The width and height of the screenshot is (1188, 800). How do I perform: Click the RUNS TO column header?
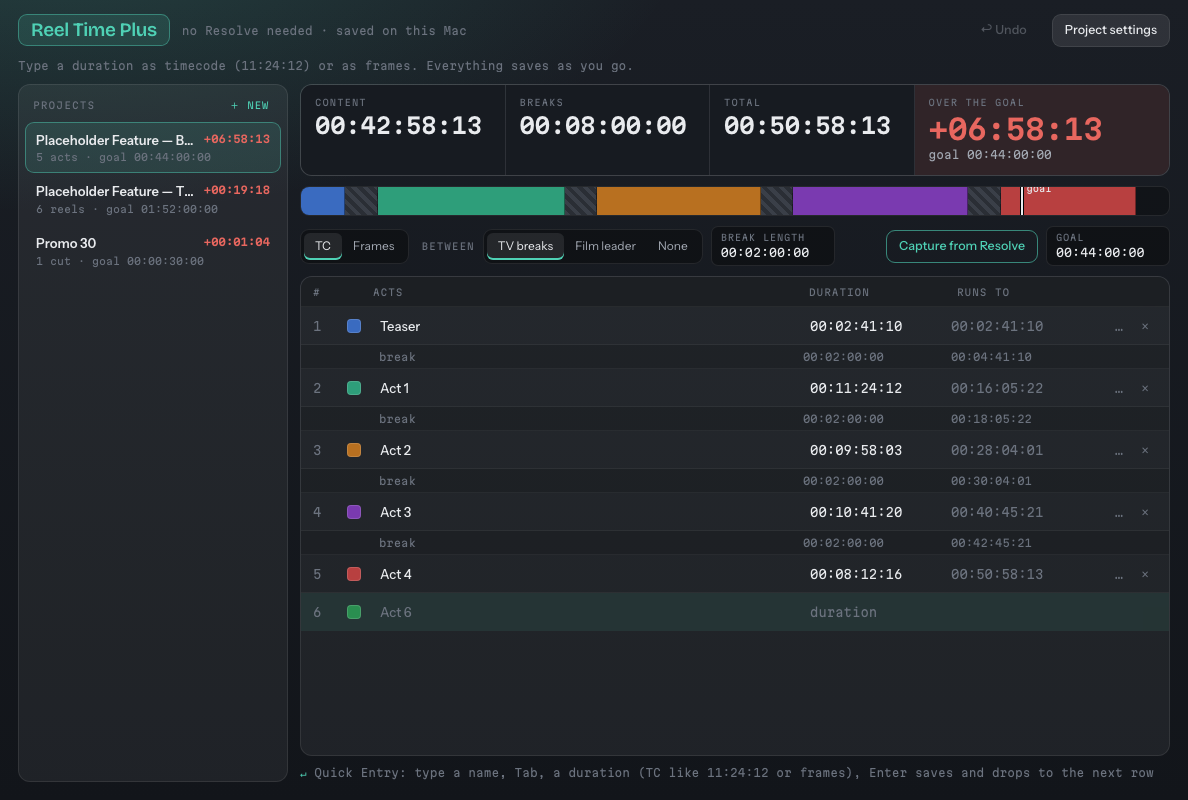tap(983, 292)
